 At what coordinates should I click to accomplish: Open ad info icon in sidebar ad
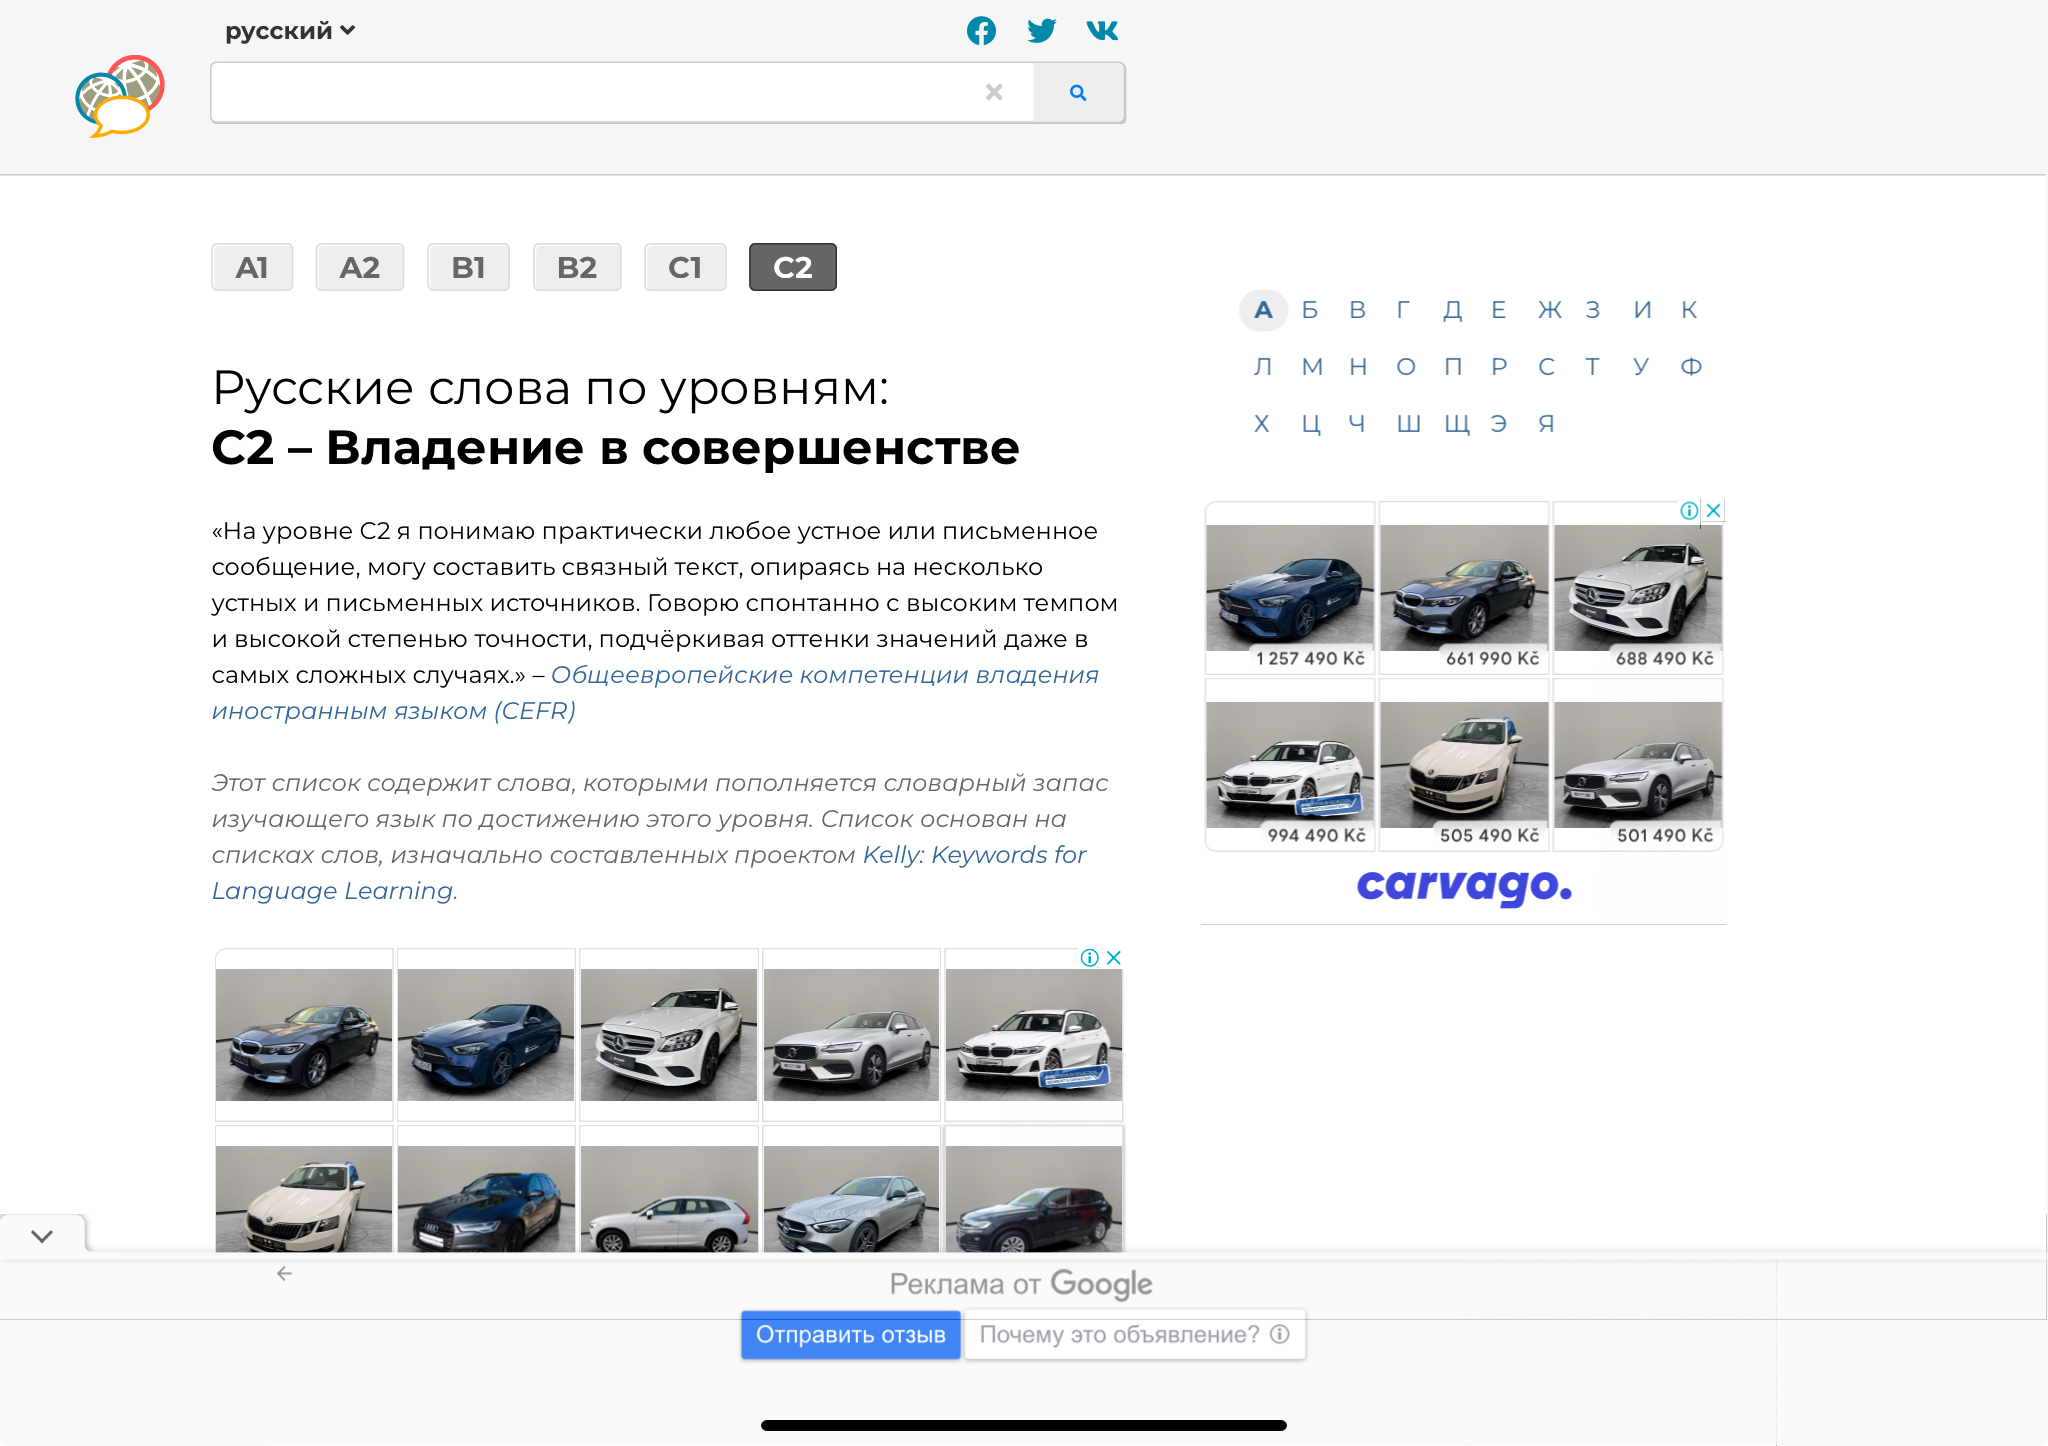tap(1690, 510)
